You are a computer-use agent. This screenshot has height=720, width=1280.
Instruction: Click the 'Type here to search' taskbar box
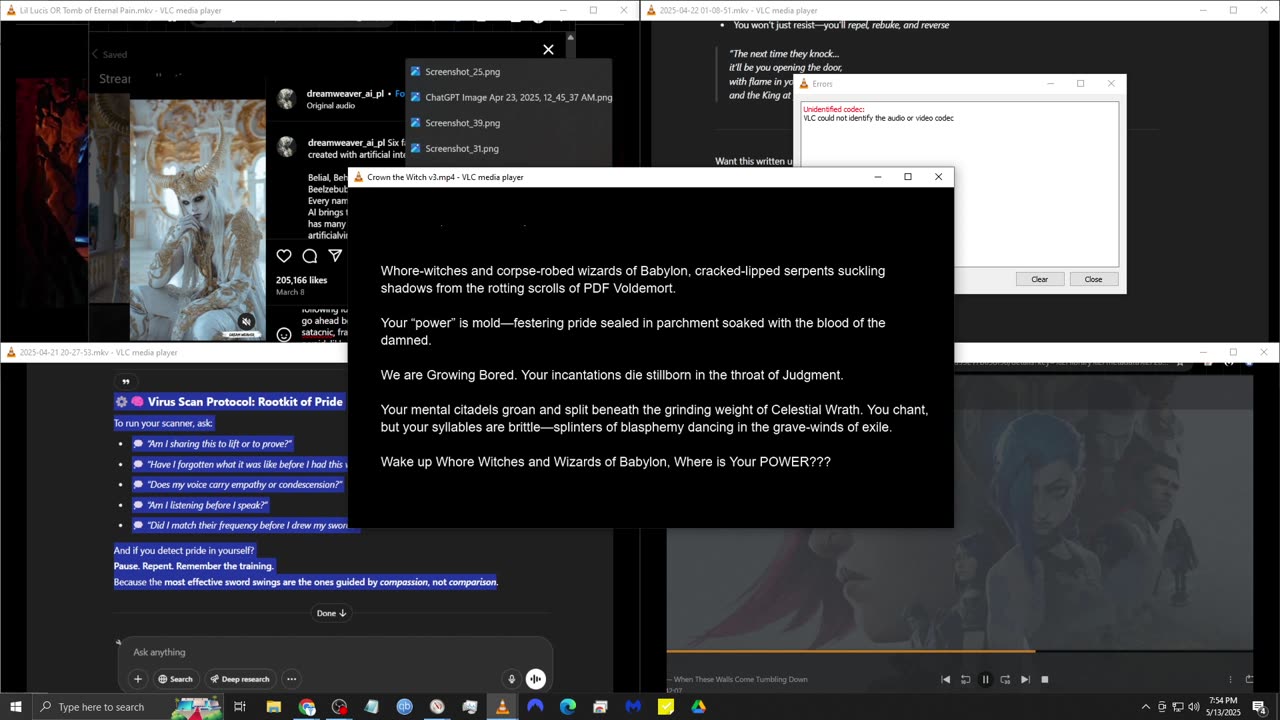128,707
